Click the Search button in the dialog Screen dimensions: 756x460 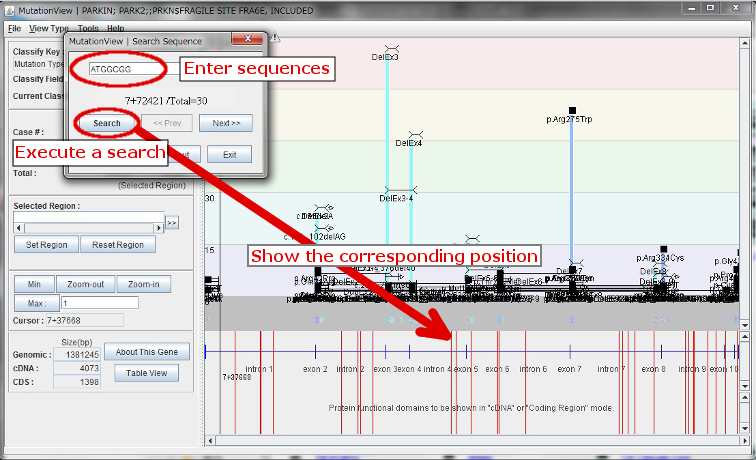pos(106,123)
